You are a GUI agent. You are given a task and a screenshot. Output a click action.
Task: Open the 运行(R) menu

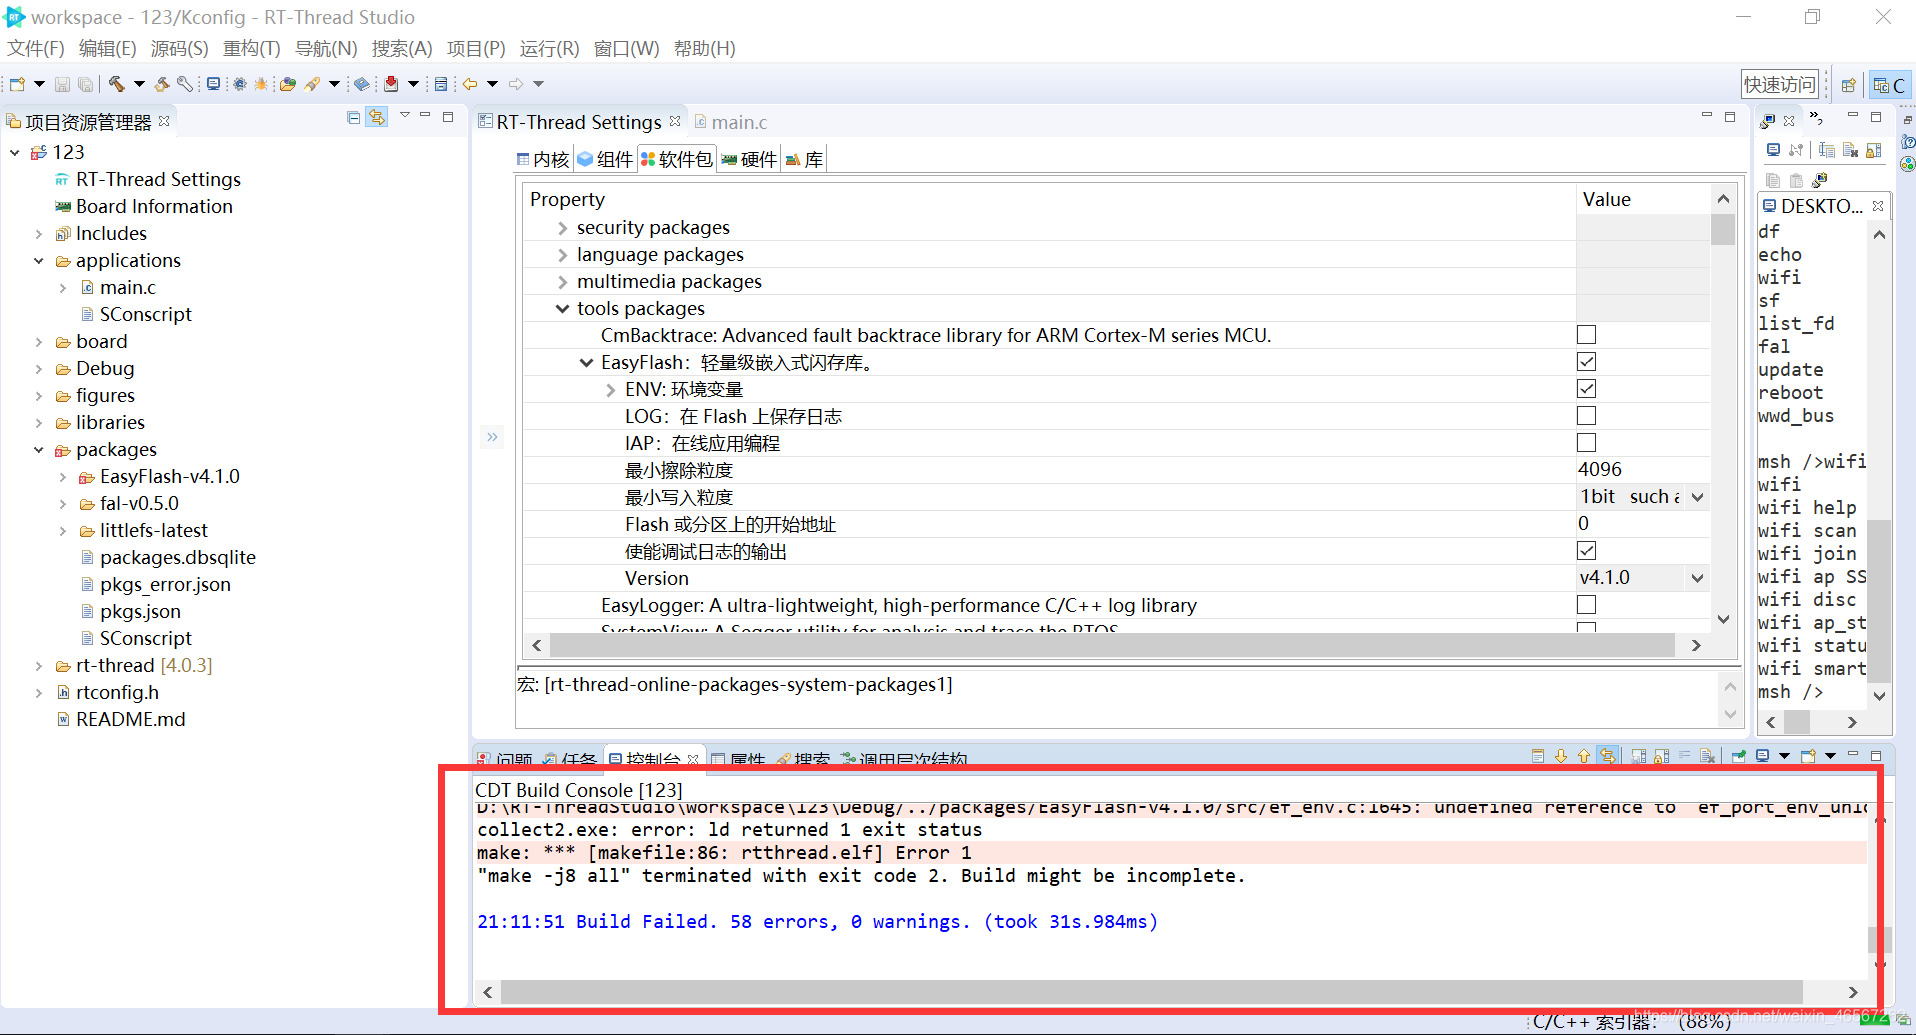pyautogui.click(x=549, y=48)
